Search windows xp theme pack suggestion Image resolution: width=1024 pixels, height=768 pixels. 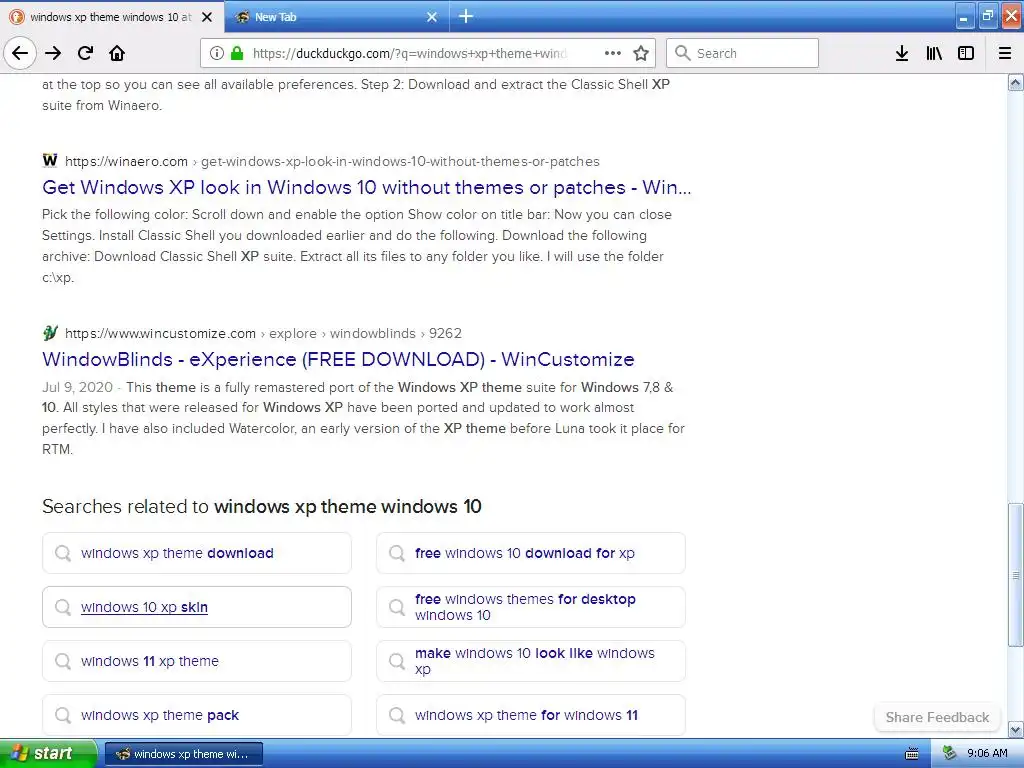click(197, 715)
